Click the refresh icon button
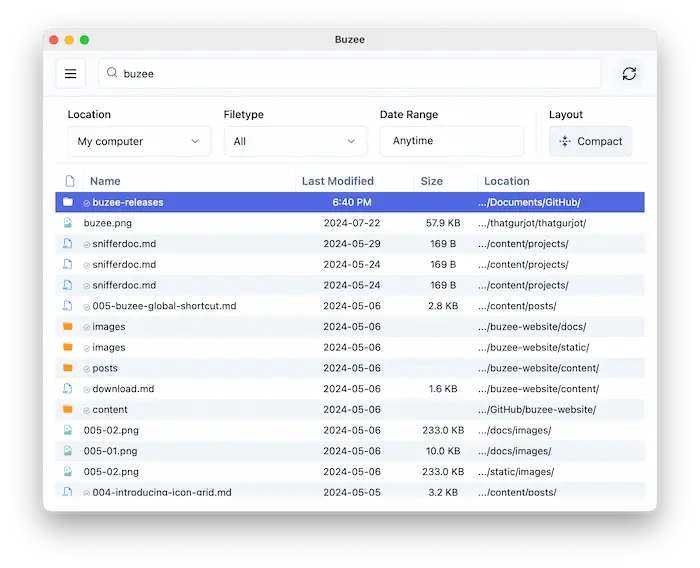The image size is (700, 568). point(629,74)
